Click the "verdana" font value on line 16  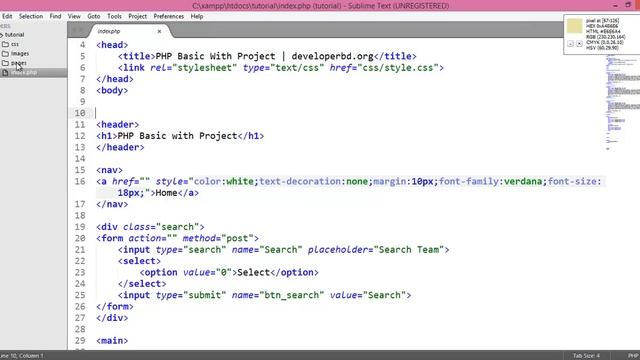[x=523, y=181]
